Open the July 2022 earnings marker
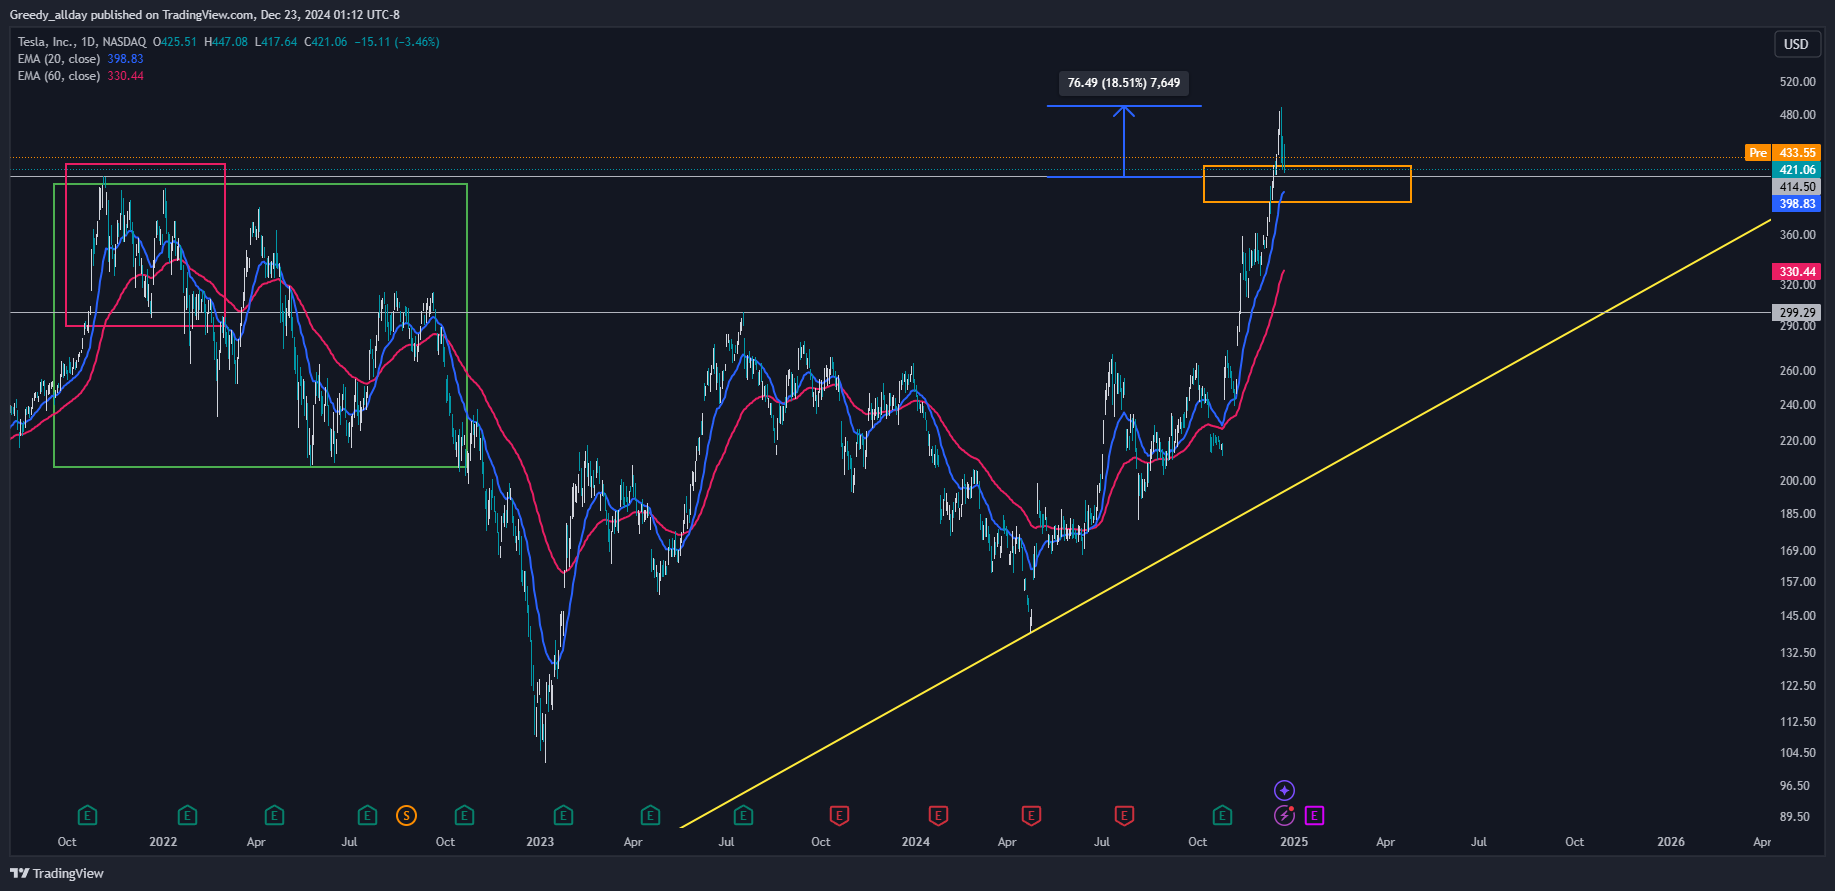Screen dimensions: 1835x891 (367, 816)
